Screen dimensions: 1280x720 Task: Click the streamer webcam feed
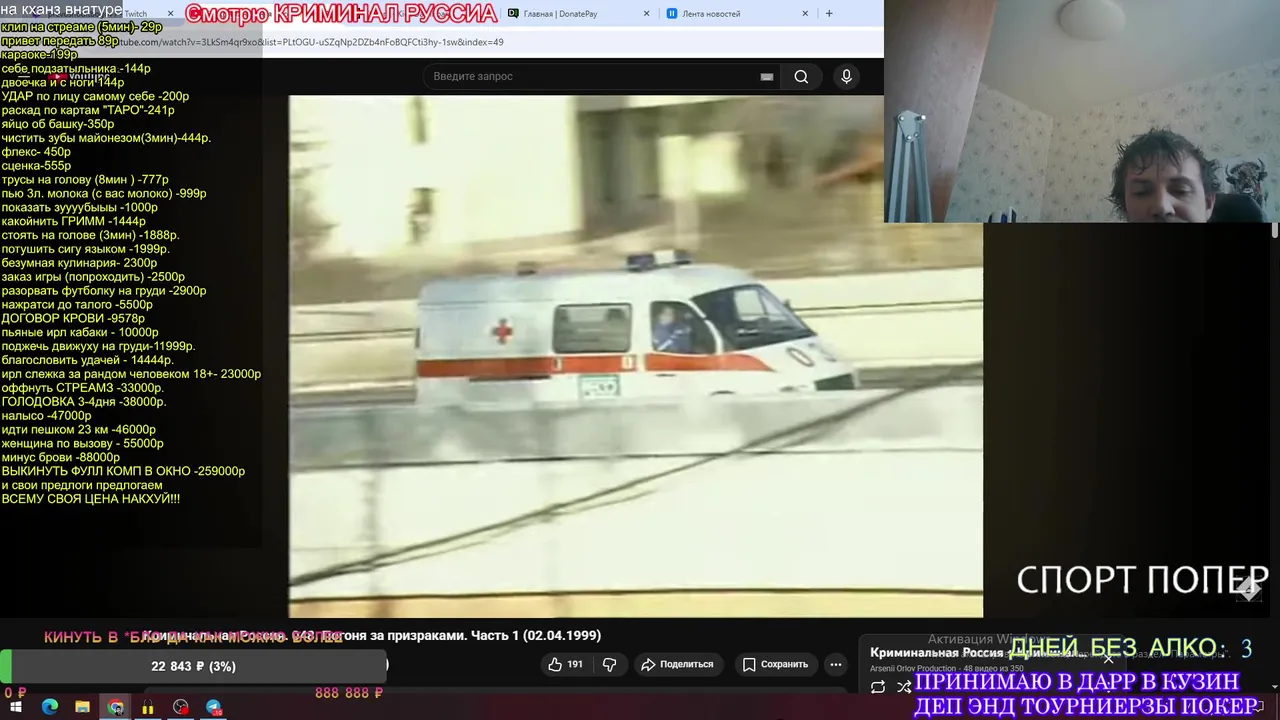pos(1082,111)
